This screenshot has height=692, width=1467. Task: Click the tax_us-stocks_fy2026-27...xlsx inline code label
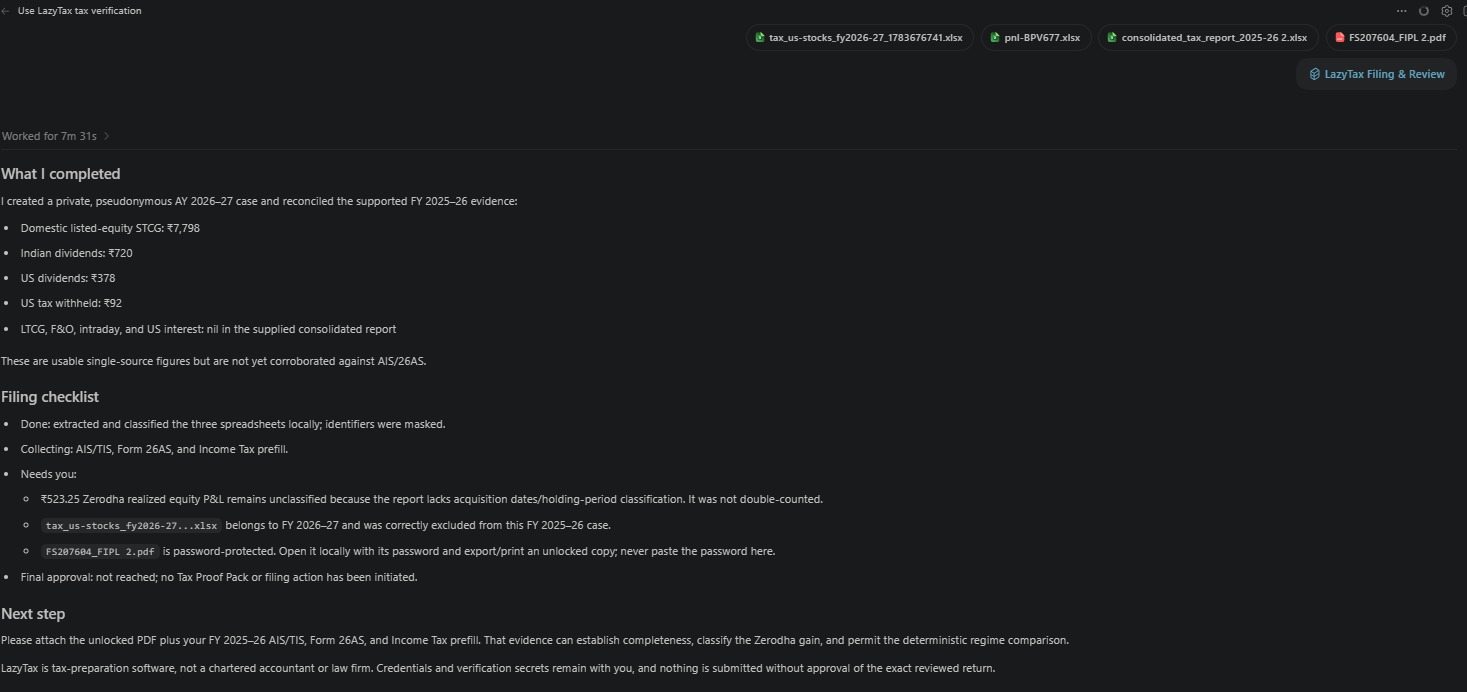pyautogui.click(x=131, y=526)
